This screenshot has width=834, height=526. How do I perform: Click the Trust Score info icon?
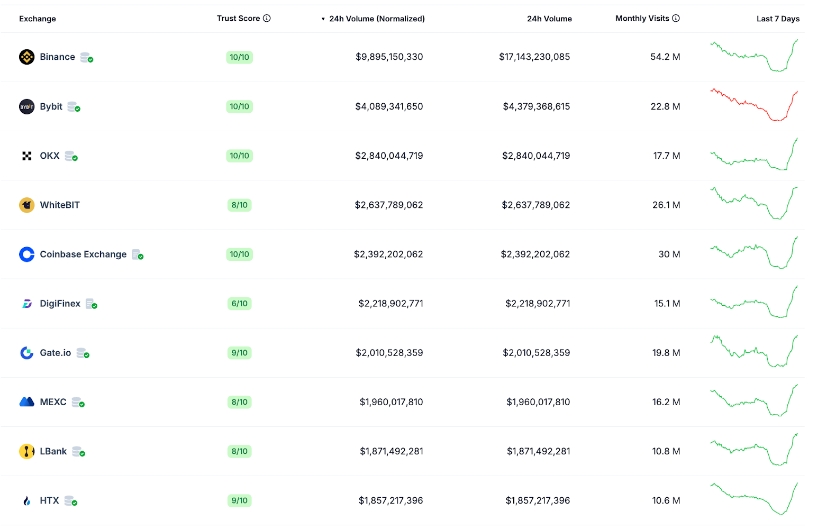tap(267, 18)
